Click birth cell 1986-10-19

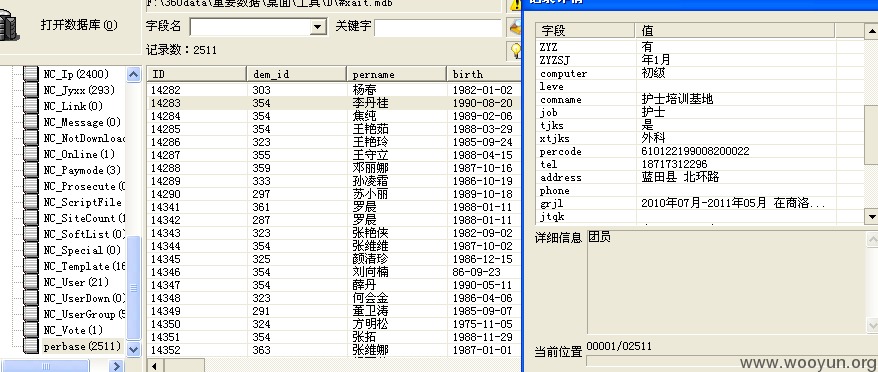[482, 182]
